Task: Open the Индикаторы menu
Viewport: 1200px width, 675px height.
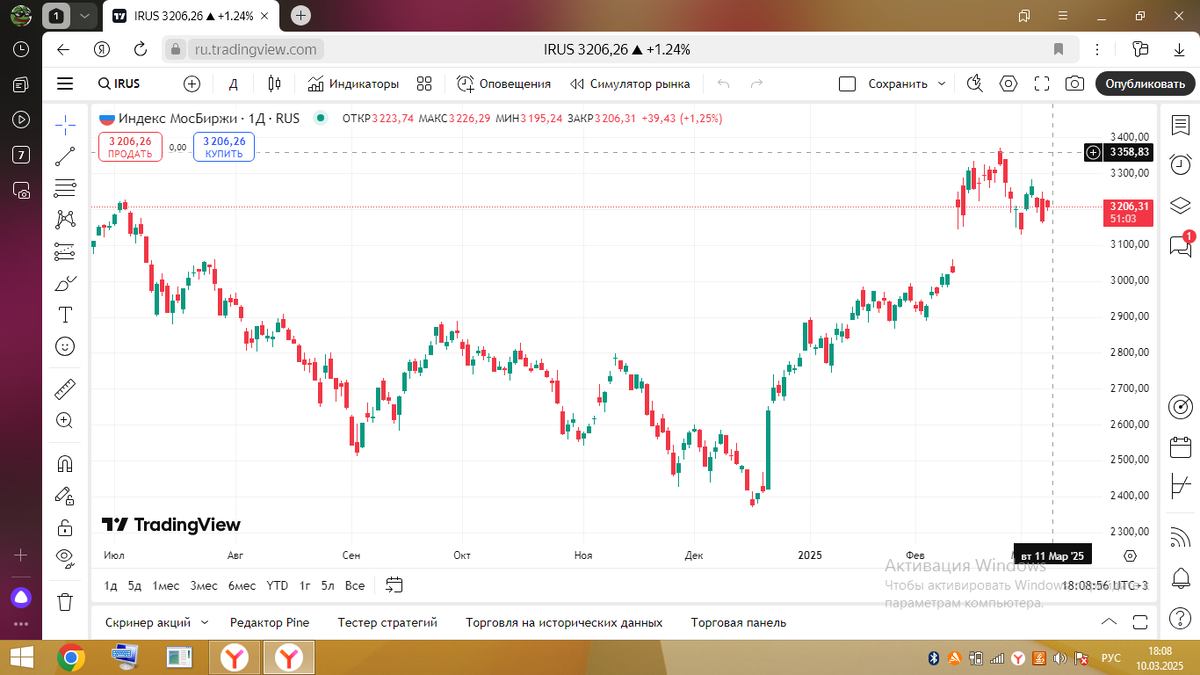Action: pos(353,84)
